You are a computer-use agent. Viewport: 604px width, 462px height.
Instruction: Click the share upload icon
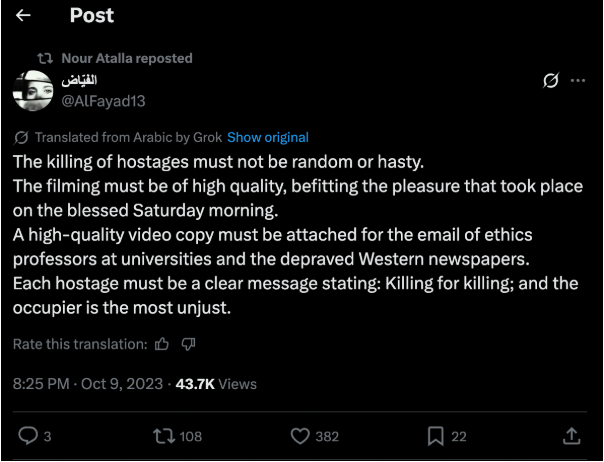[572, 436]
